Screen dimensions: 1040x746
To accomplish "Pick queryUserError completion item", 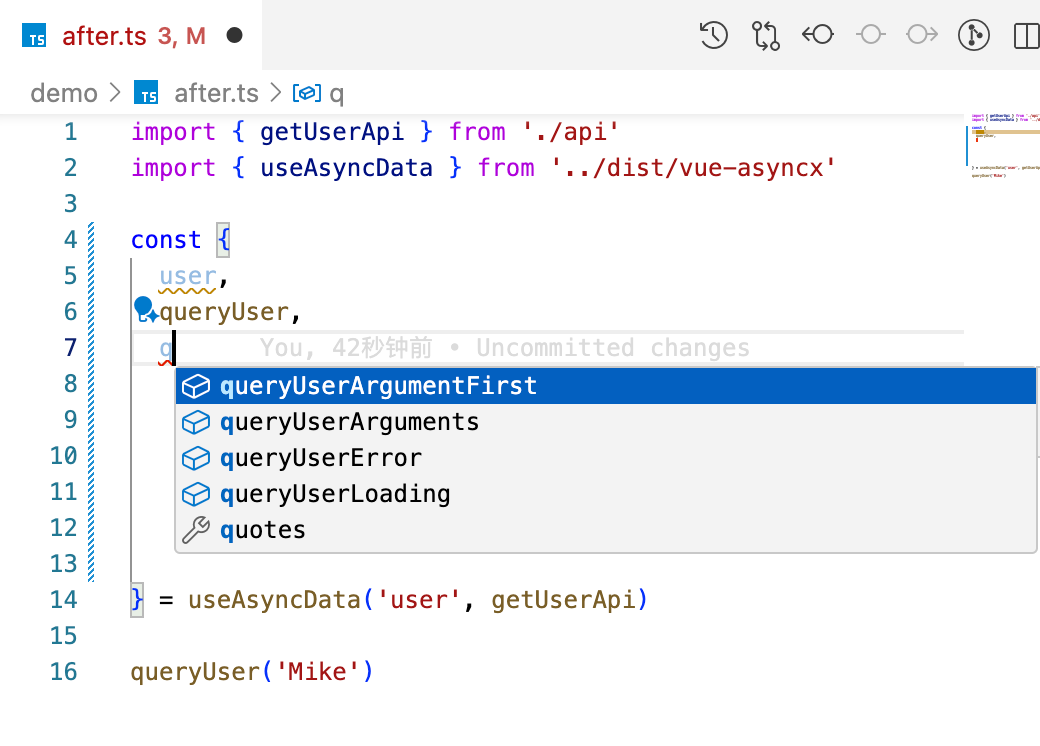I will tap(320, 458).
